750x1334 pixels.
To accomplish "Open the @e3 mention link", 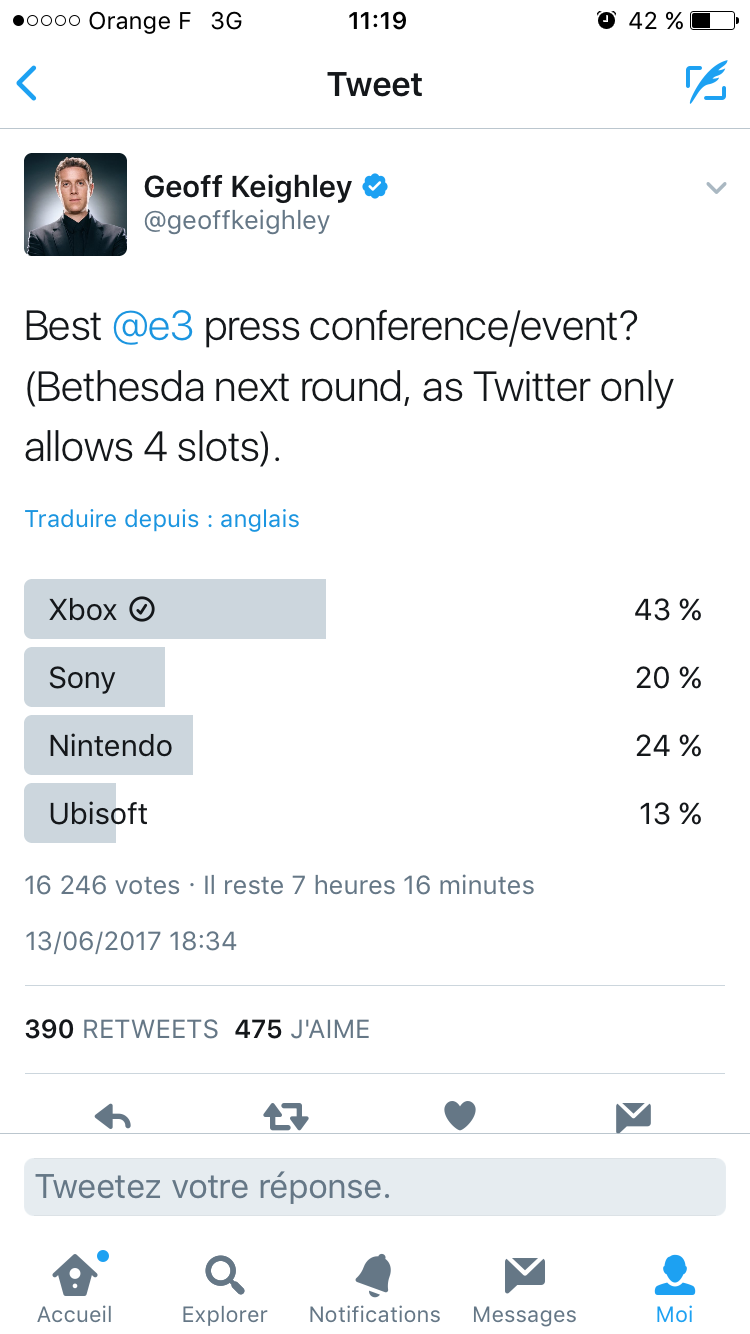I will [153, 327].
